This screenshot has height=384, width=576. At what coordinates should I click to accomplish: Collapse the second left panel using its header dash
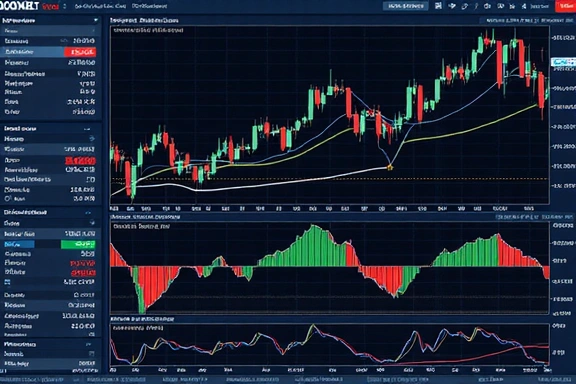pos(87,129)
